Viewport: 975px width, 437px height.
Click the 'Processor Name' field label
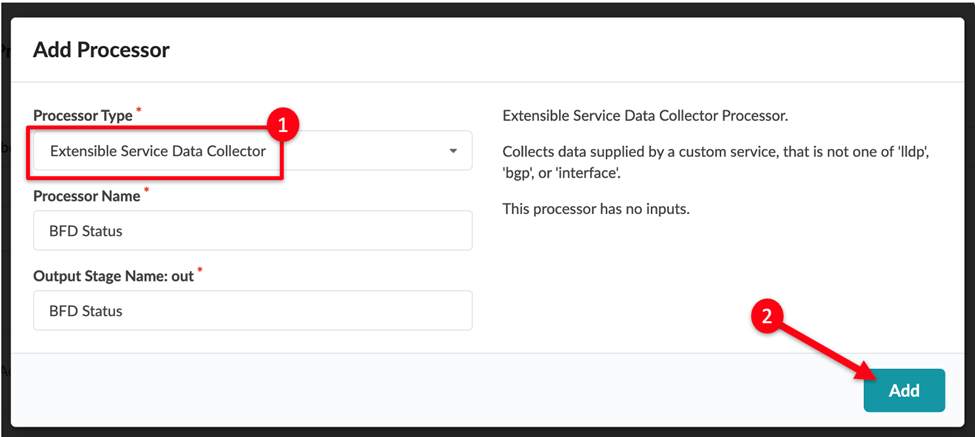point(86,196)
